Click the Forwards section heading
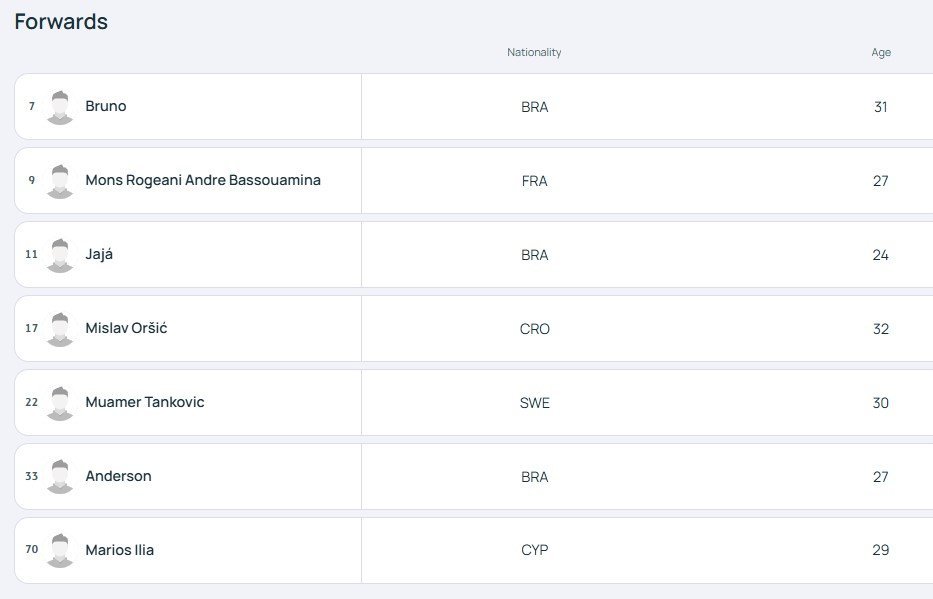Viewport: 933px width, 599px height. pos(61,21)
